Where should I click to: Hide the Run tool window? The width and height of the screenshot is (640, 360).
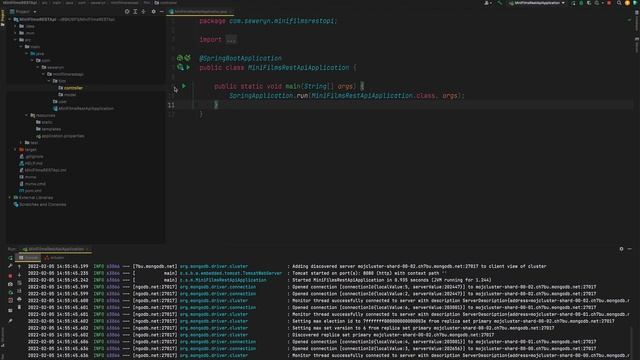[630, 249]
